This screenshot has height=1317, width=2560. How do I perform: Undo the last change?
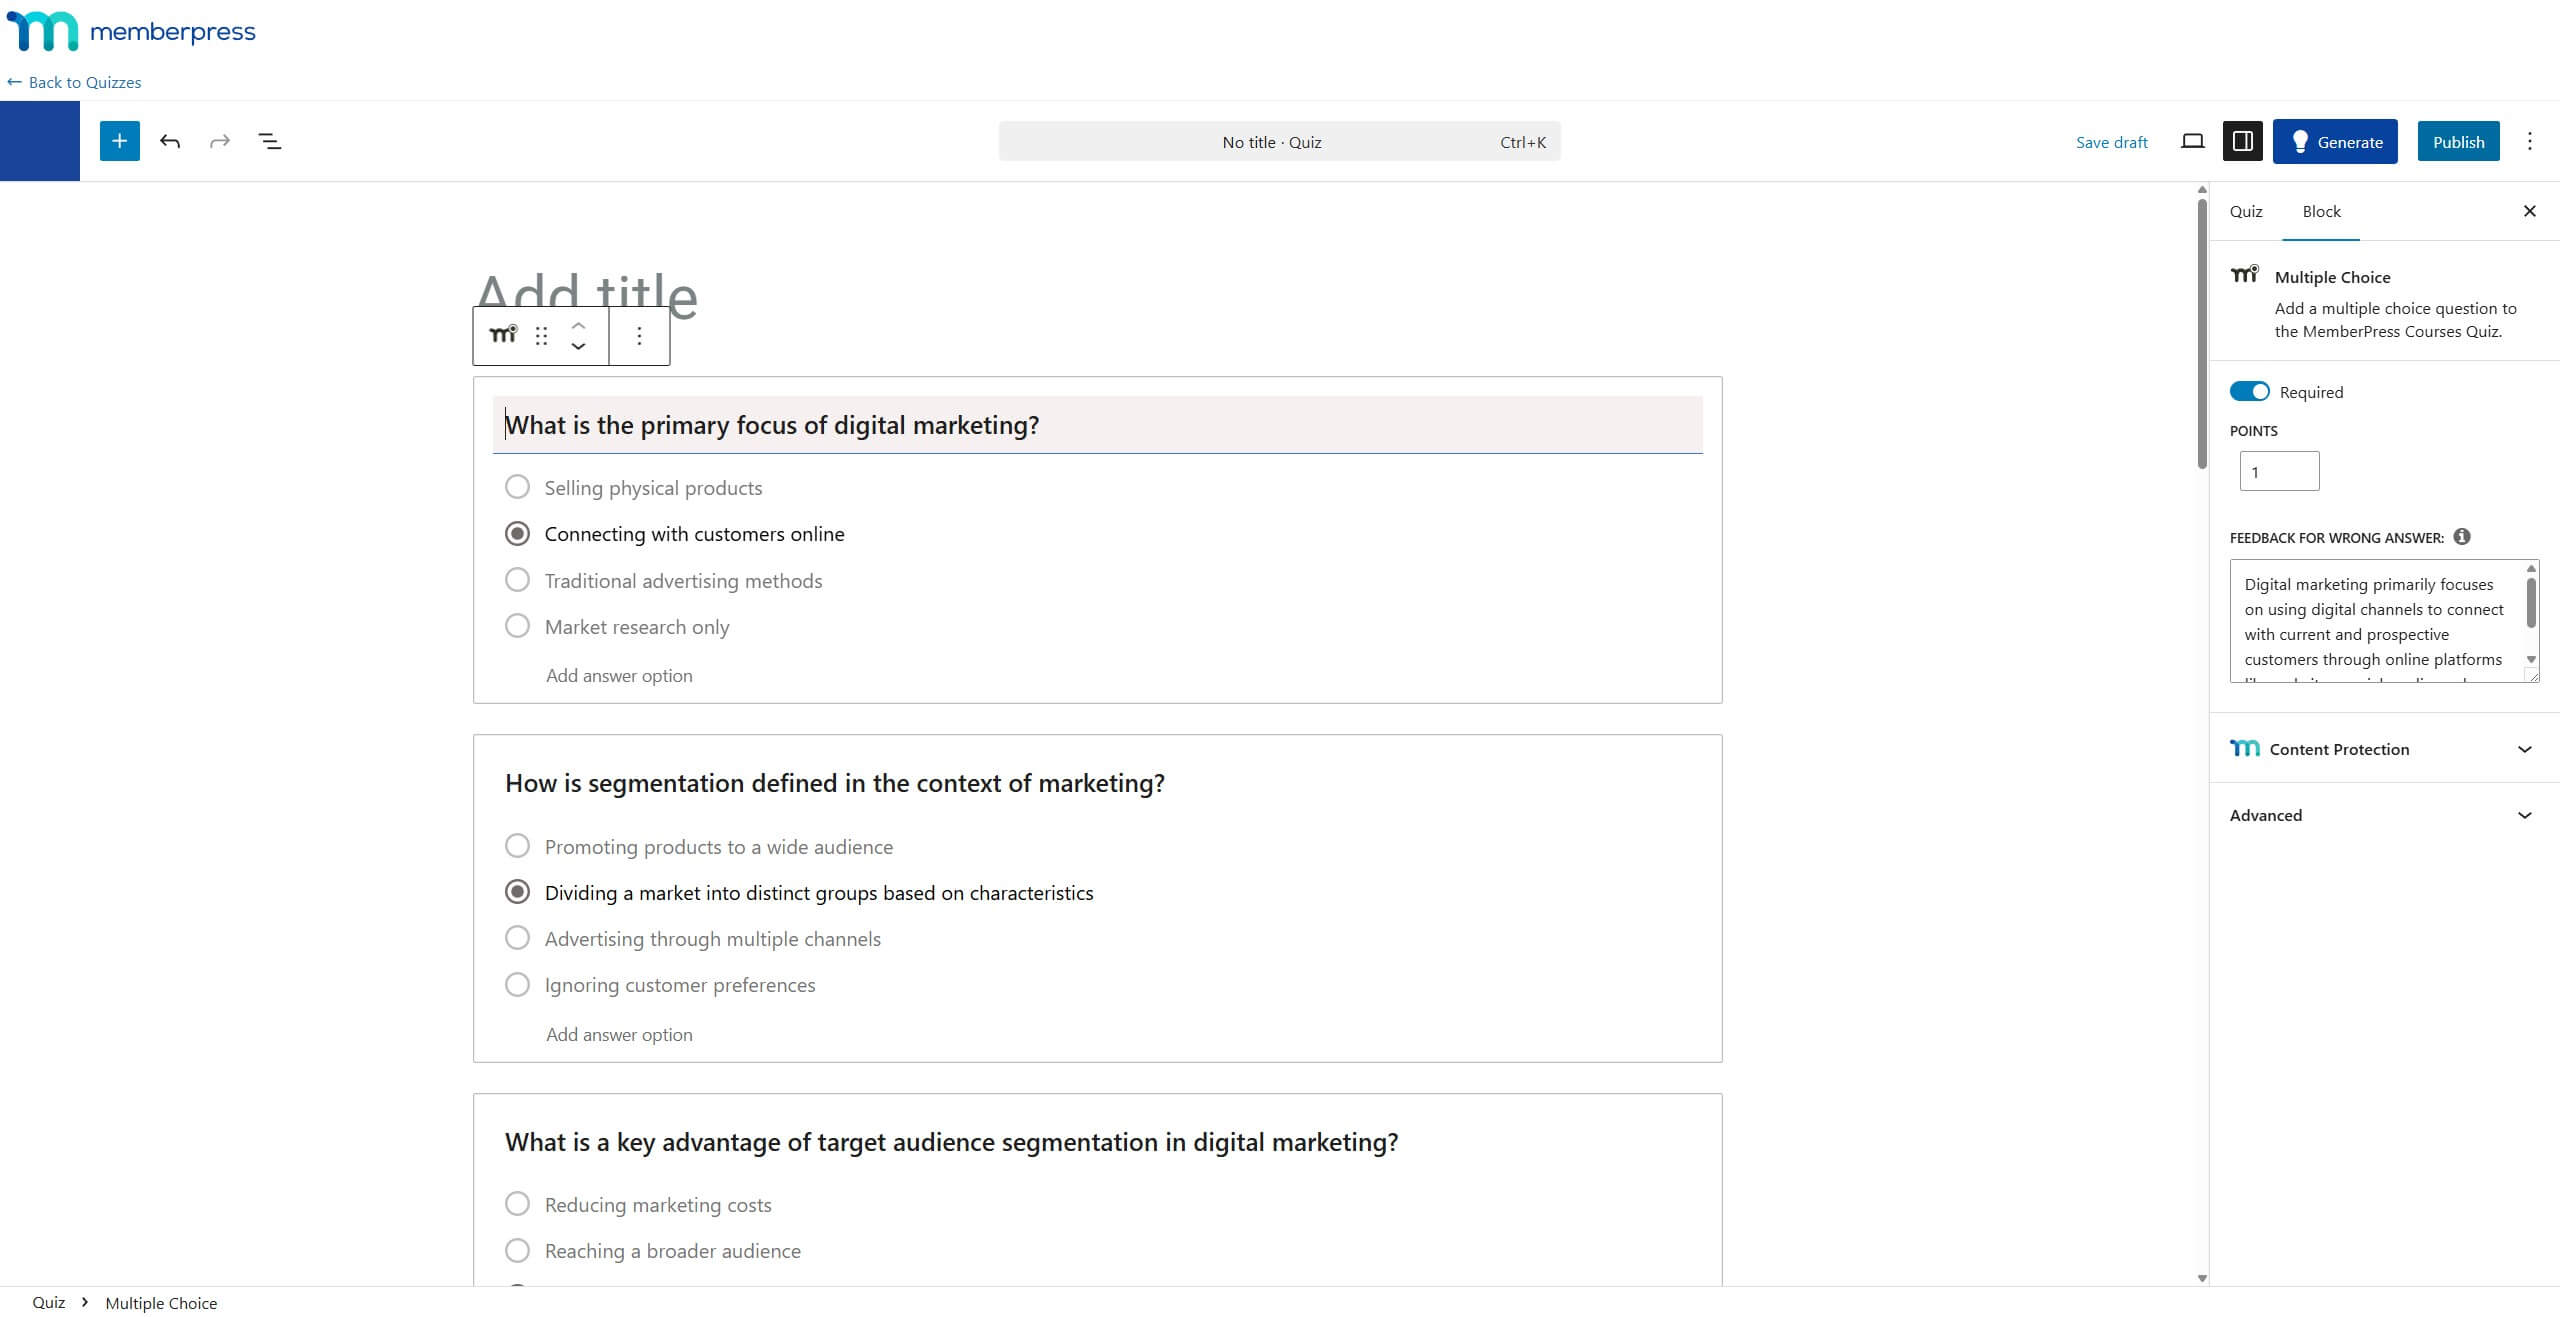click(x=170, y=141)
